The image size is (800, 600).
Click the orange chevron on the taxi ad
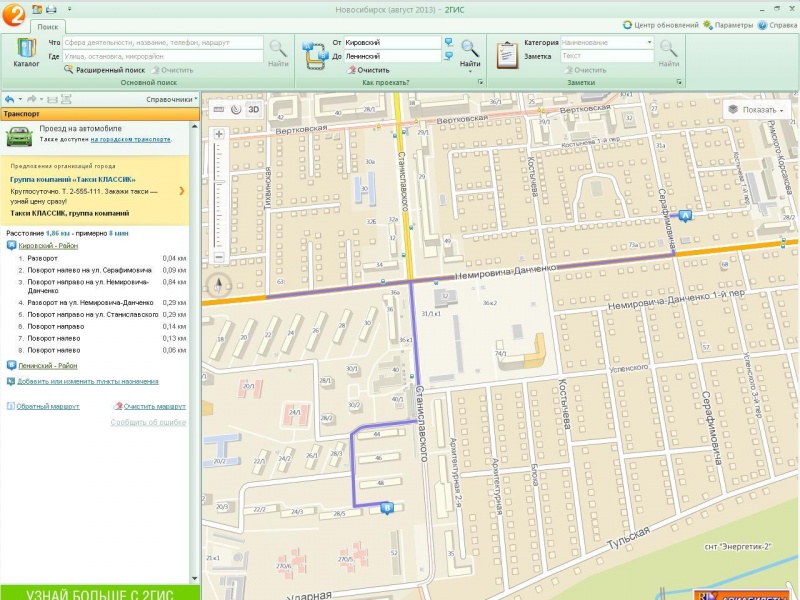coord(182,191)
